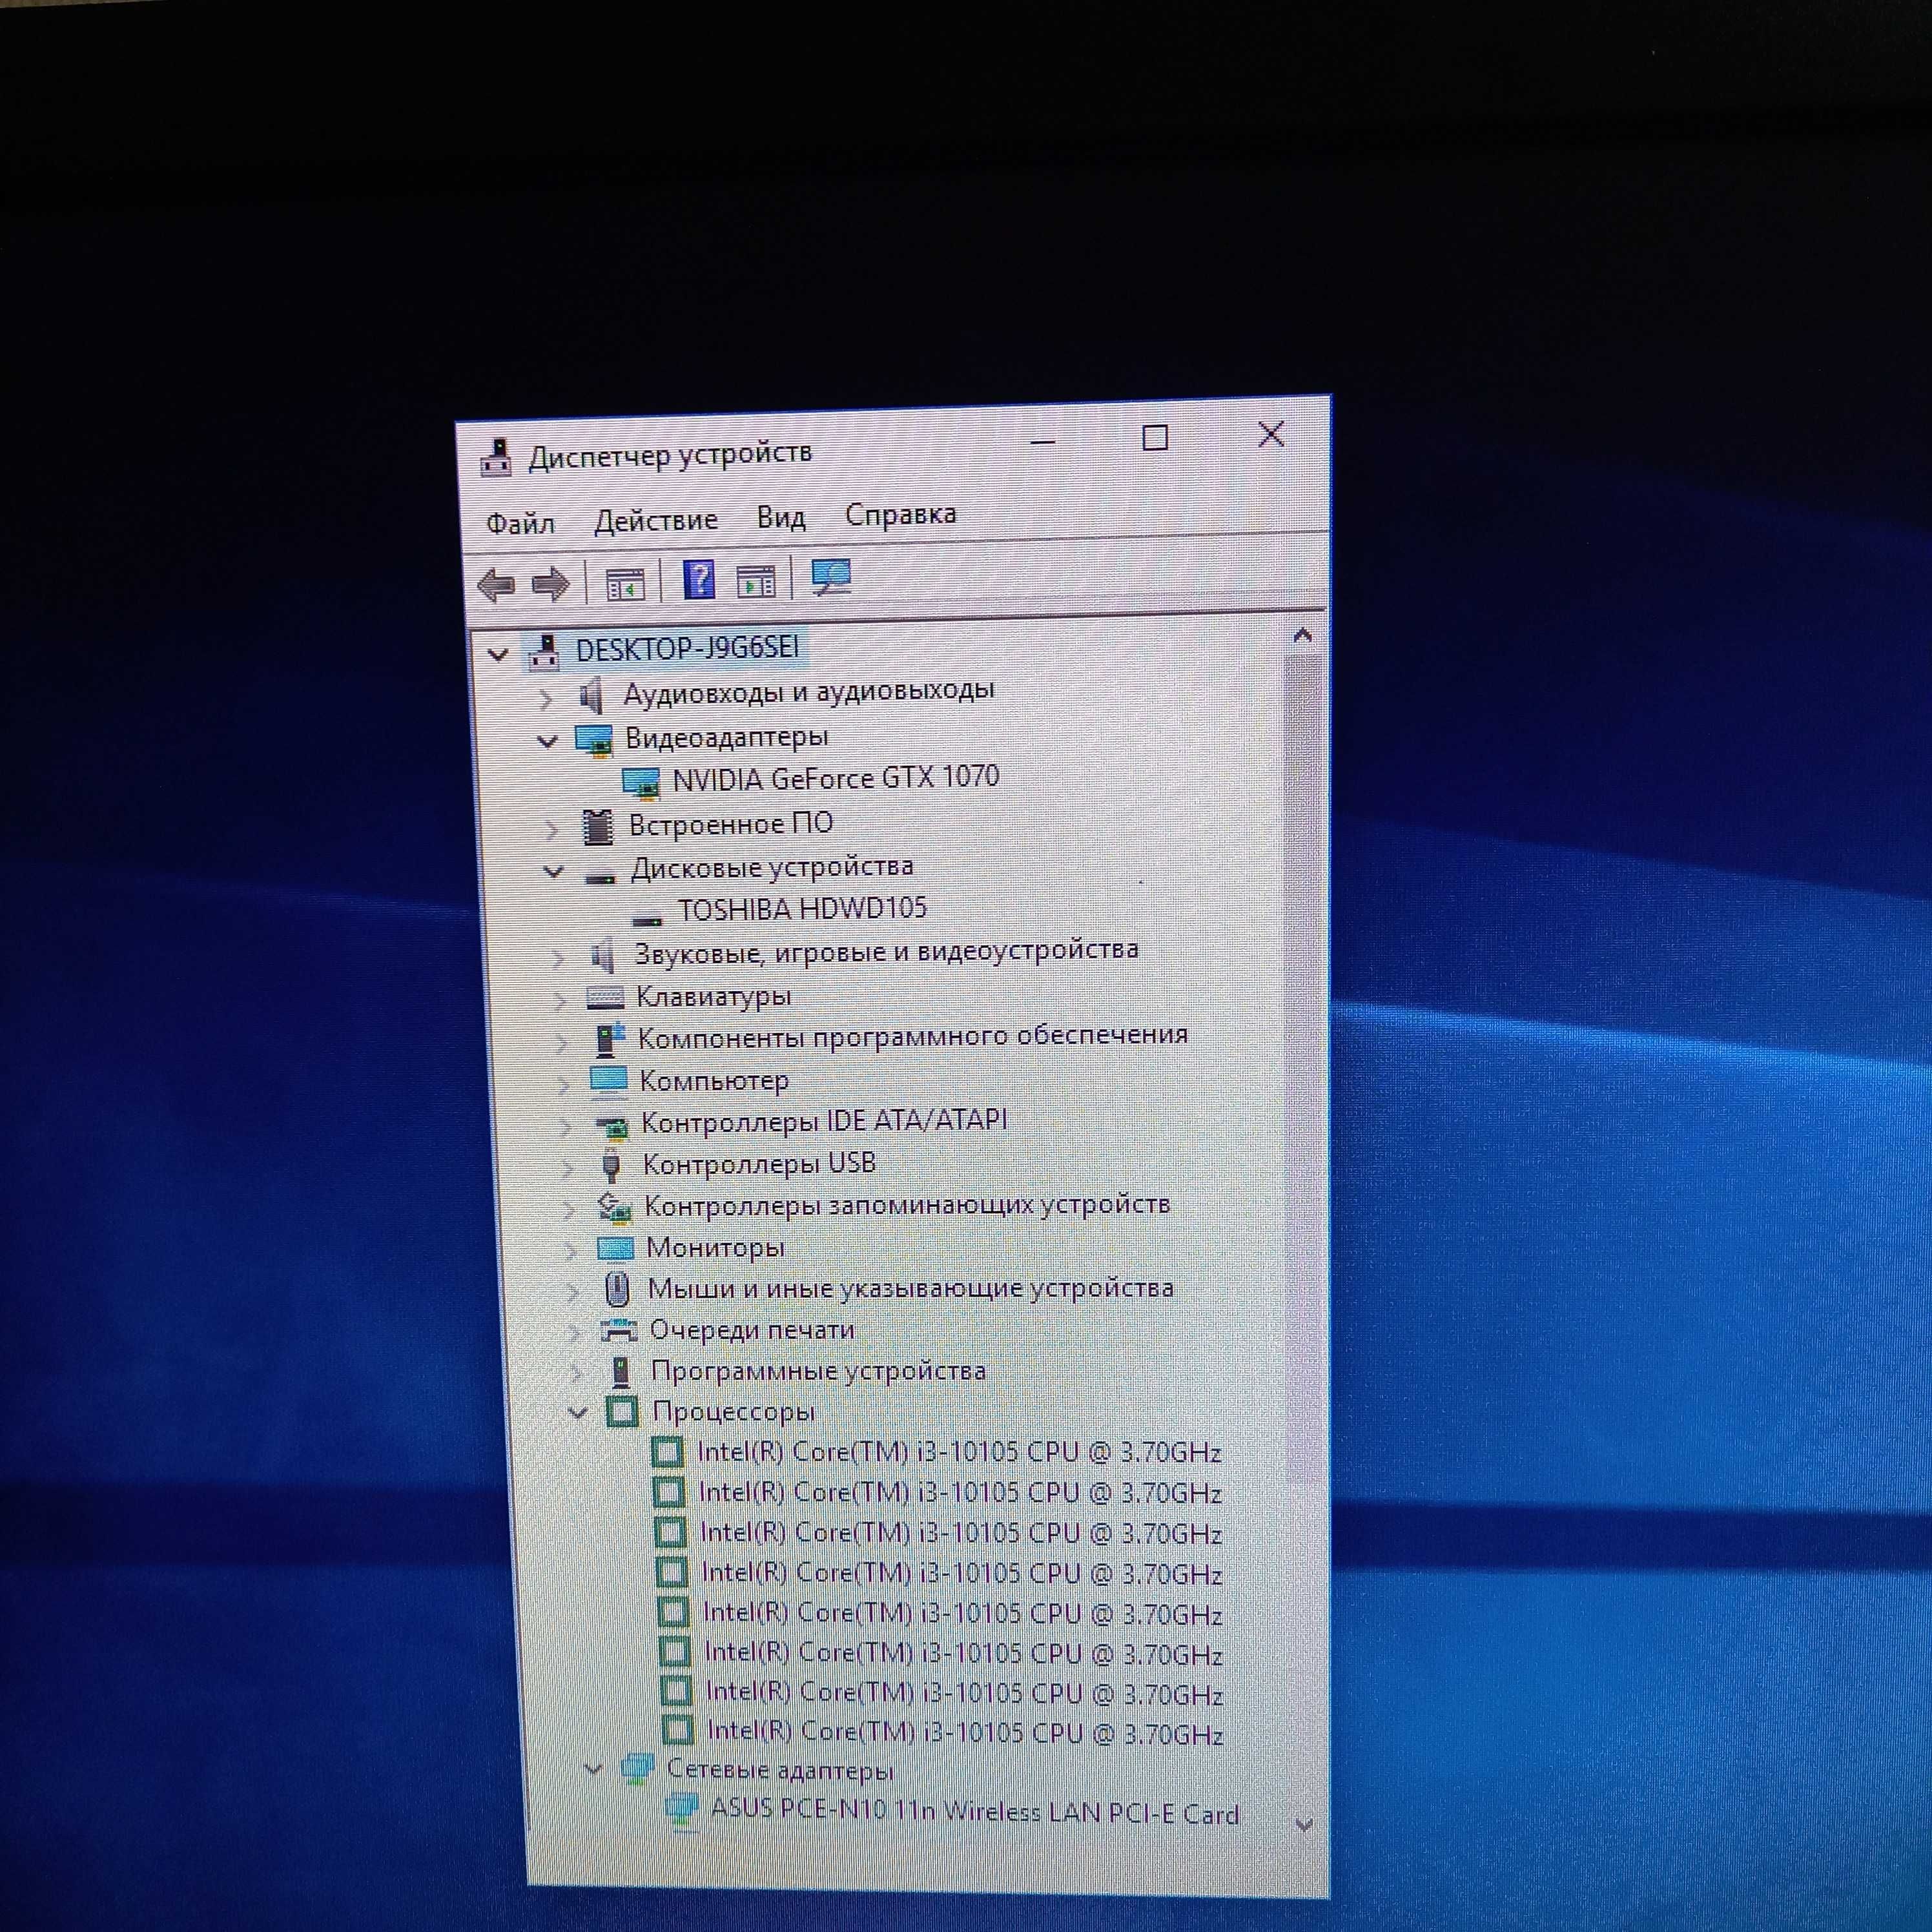Open the Справка menu

point(901,514)
